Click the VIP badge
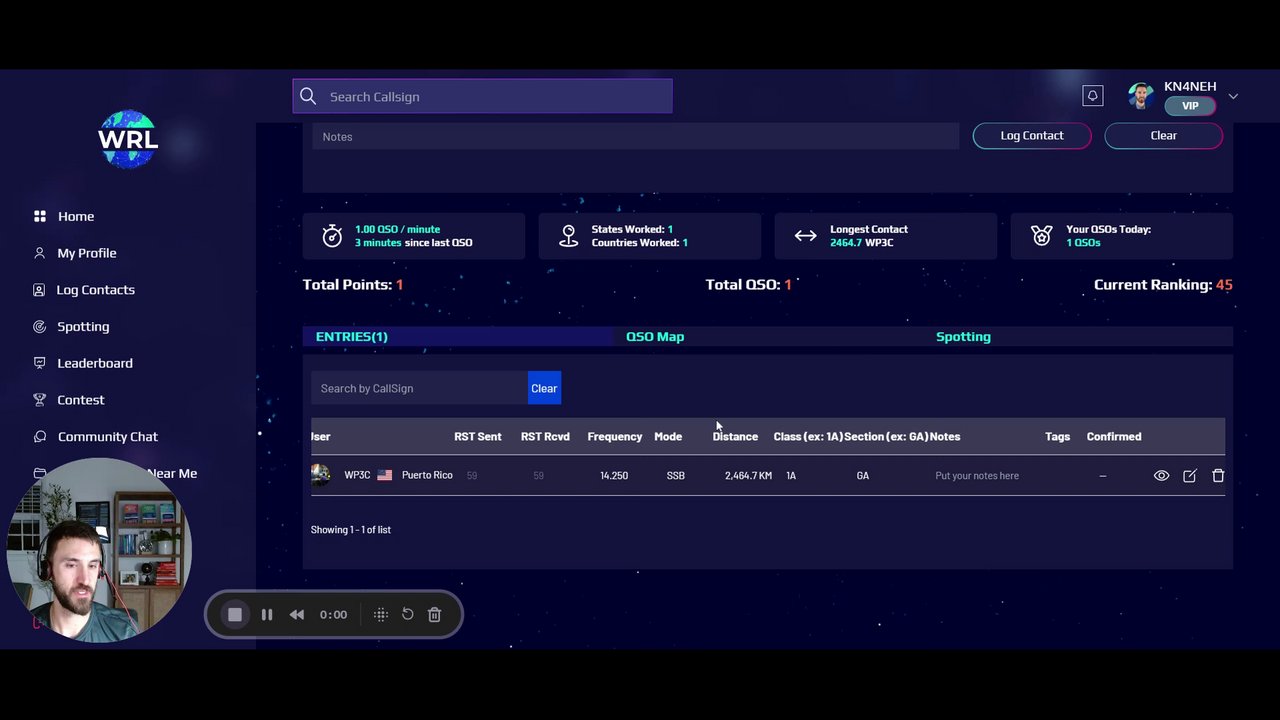1280x720 pixels. (x=1190, y=105)
